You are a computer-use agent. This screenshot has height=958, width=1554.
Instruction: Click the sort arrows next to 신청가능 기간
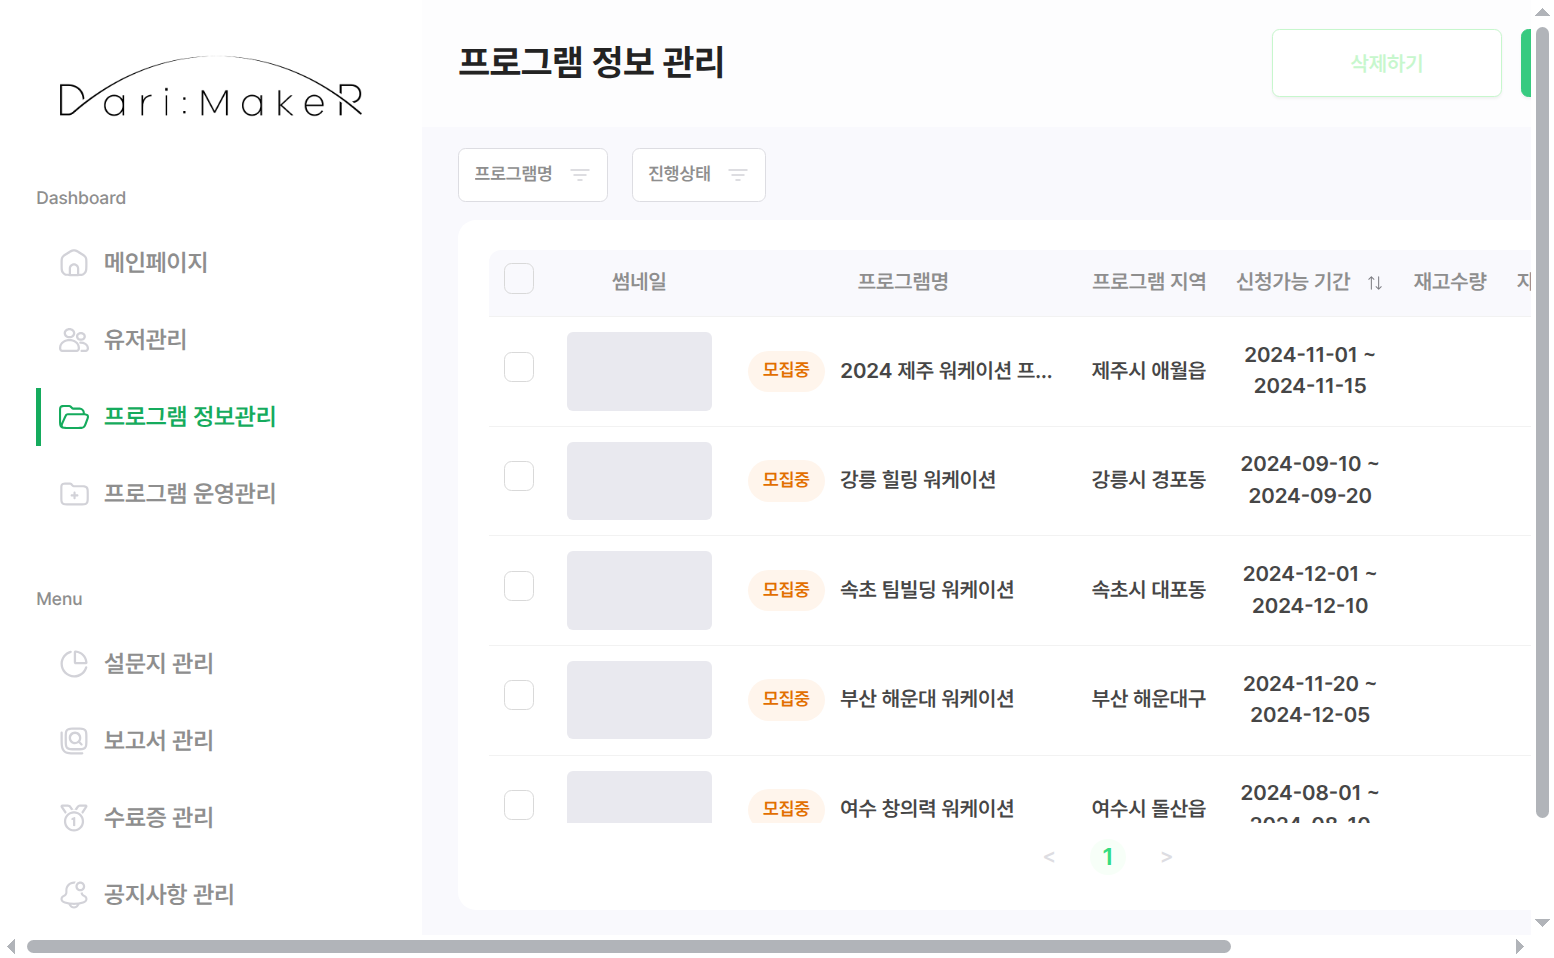tap(1375, 283)
